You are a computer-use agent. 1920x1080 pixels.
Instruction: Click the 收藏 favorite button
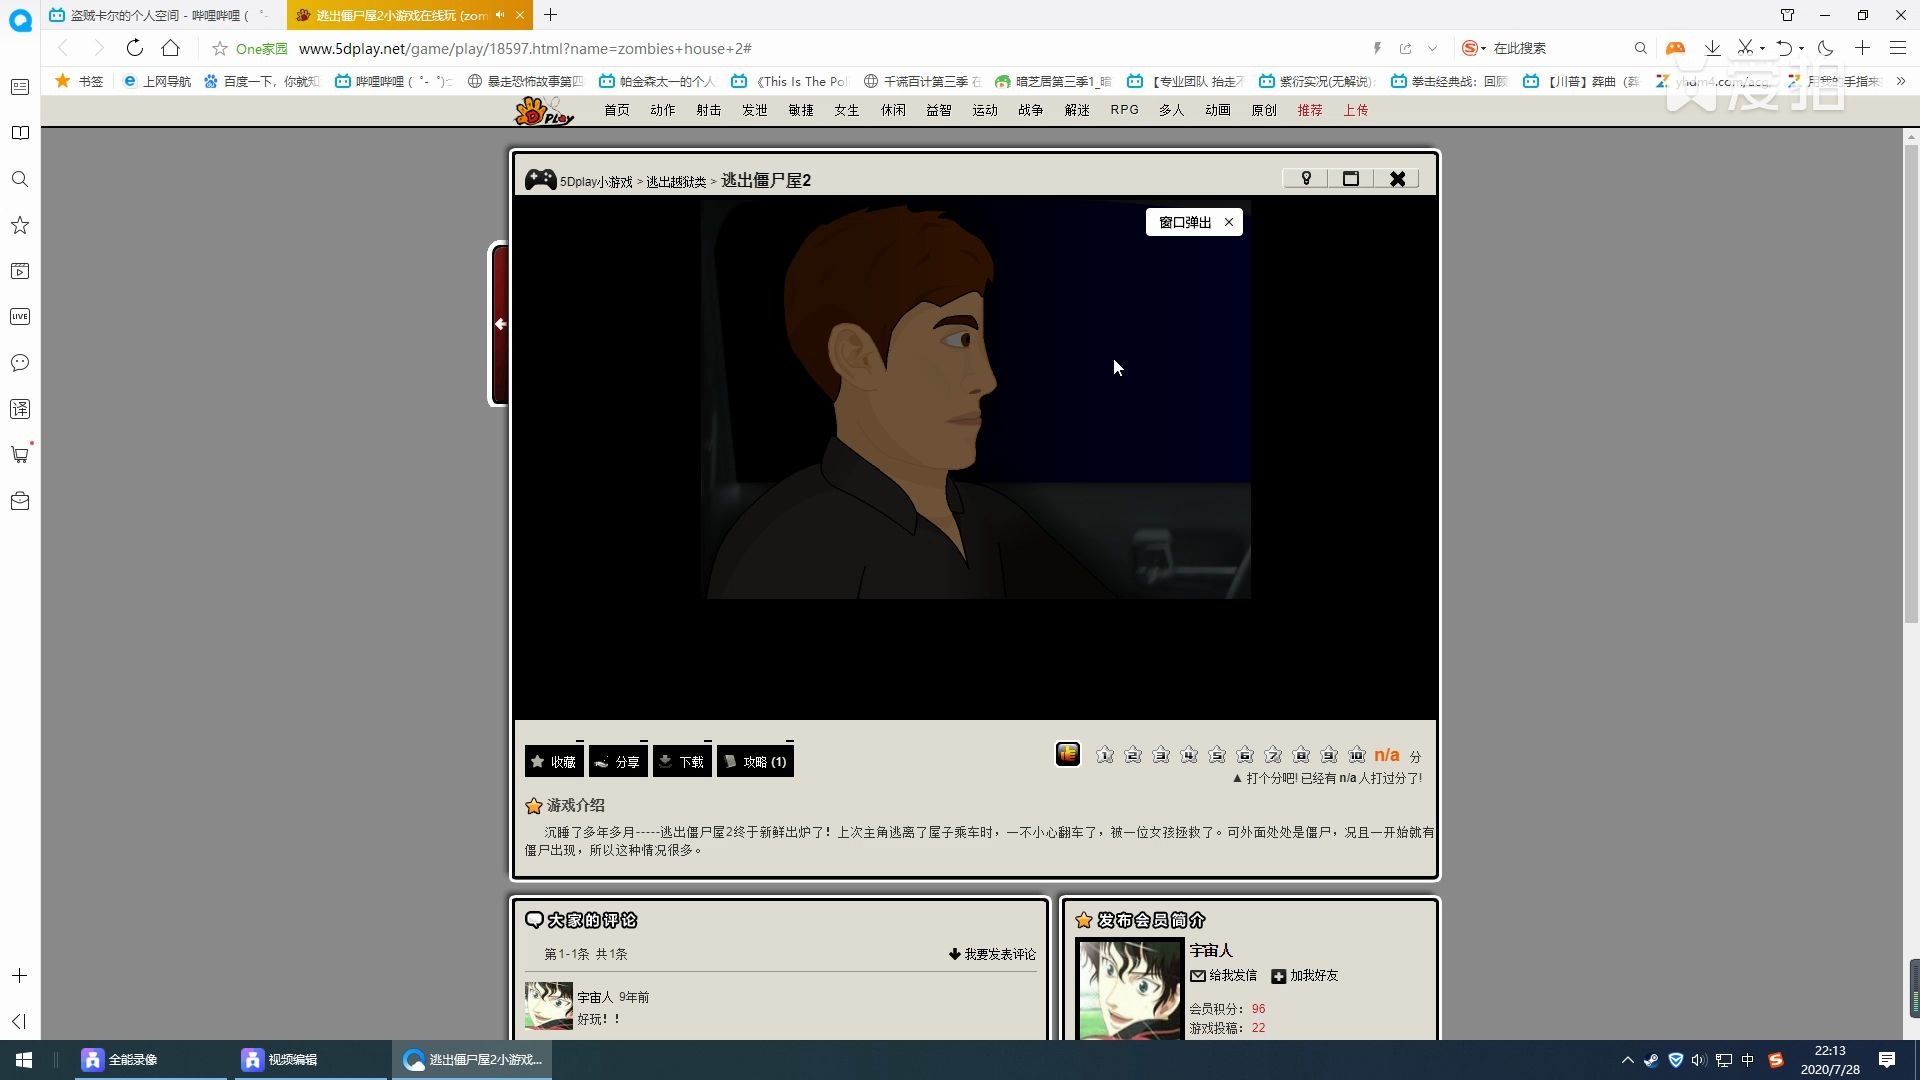coord(554,761)
